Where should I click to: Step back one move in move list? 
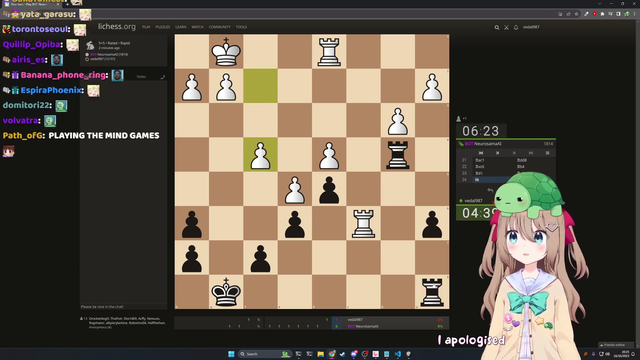(498, 153)
